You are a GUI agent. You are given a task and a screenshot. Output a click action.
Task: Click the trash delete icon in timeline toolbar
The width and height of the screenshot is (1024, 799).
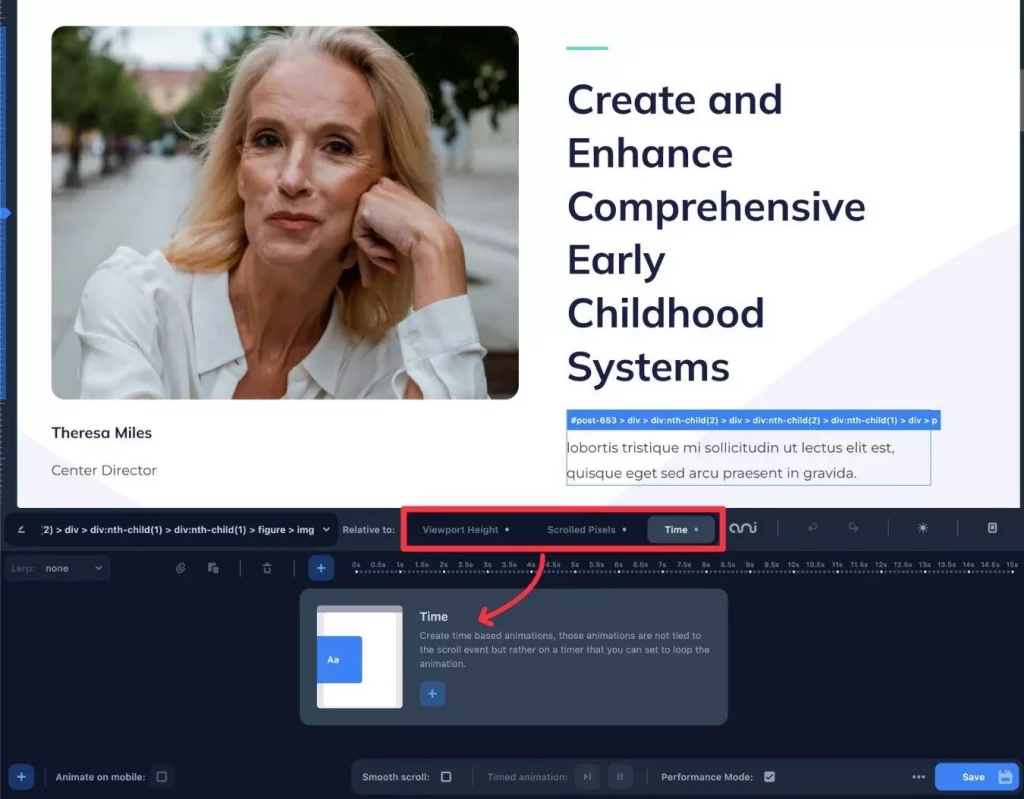tap(267, 568)
